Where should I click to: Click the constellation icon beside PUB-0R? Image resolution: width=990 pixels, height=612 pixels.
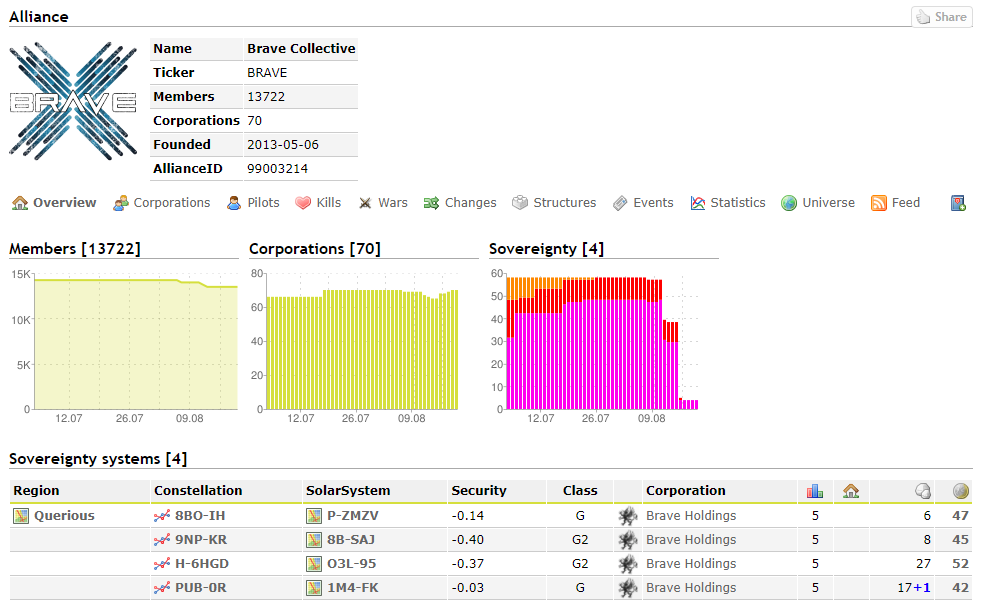tap(162, 588)
